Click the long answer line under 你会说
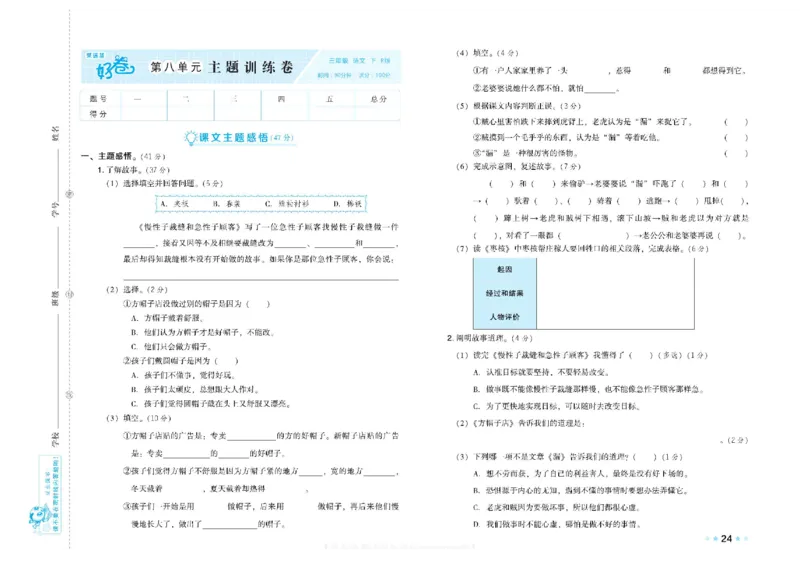 click(x=261, y=279)
